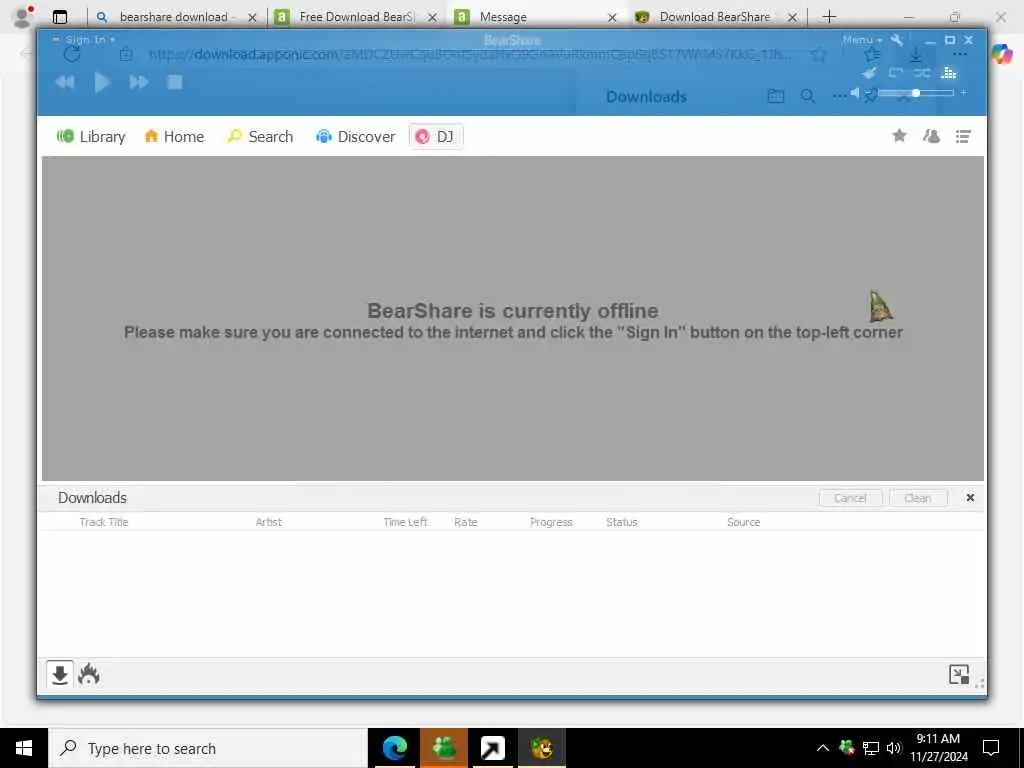Screen dimensions: 1024x768
Task: Switch to the Discover tab
Action: (x=356, y=136)
